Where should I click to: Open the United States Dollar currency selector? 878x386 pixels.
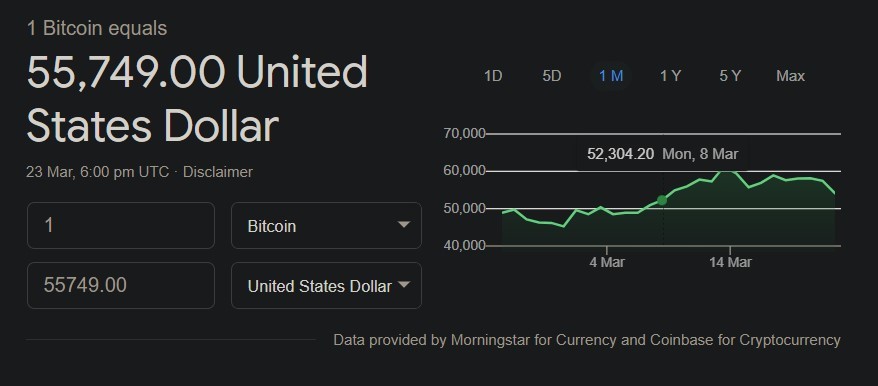point(326,285)
